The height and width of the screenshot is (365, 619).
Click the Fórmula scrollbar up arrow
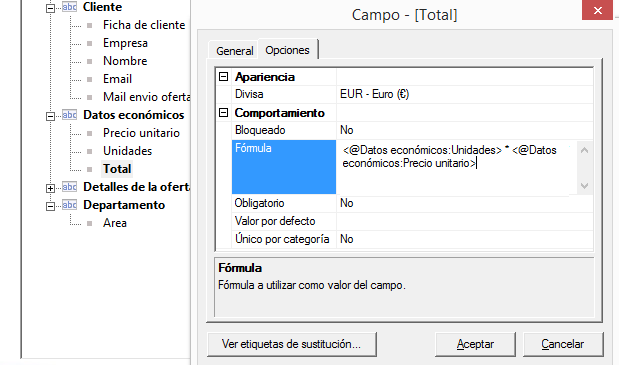[585, 150]
